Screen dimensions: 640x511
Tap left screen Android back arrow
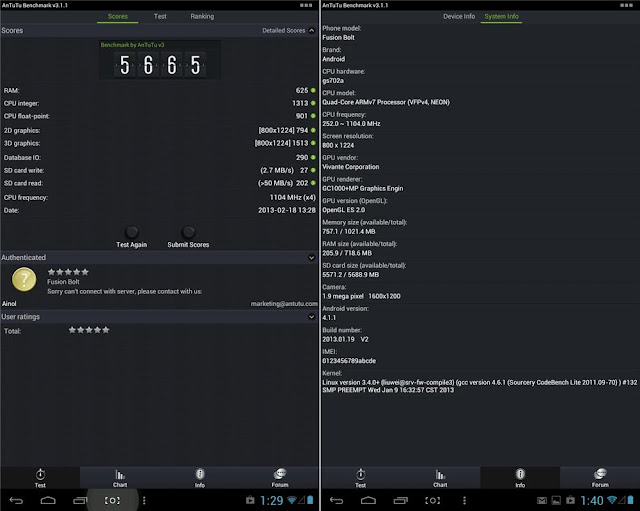click(x=16, y=500)
